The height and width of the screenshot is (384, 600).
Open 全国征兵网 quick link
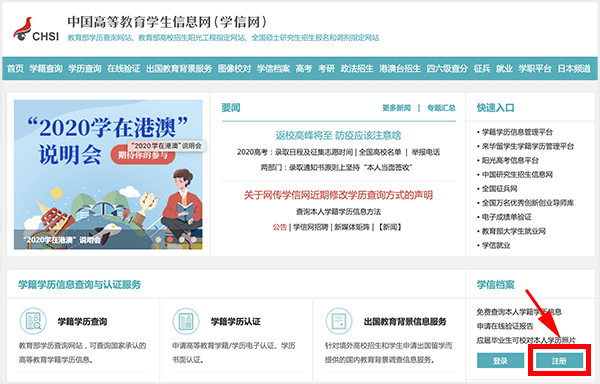(x=499, y=189)
